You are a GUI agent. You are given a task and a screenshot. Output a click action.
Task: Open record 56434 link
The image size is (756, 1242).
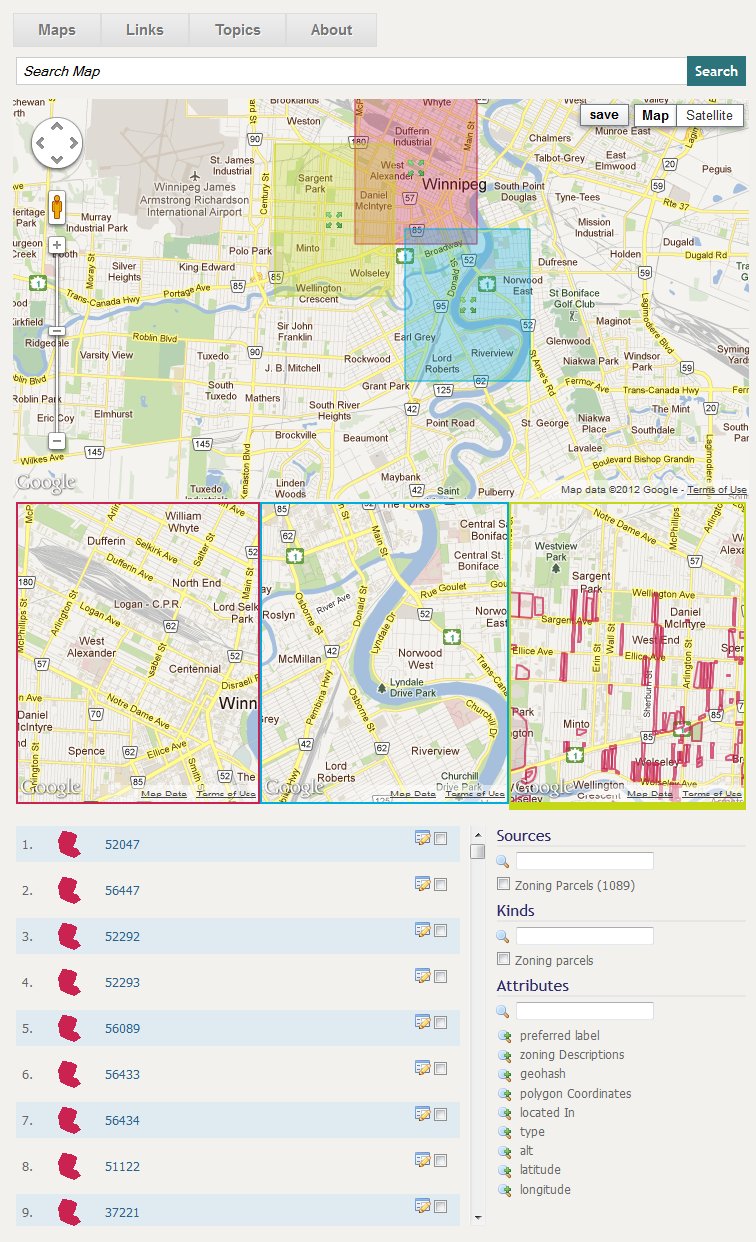122,1121
